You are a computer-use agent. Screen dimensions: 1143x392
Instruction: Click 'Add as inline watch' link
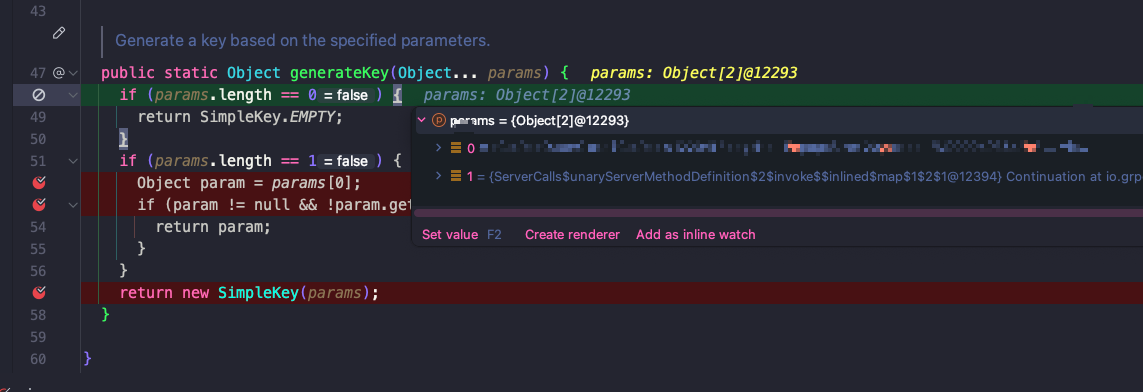(695, 235)
